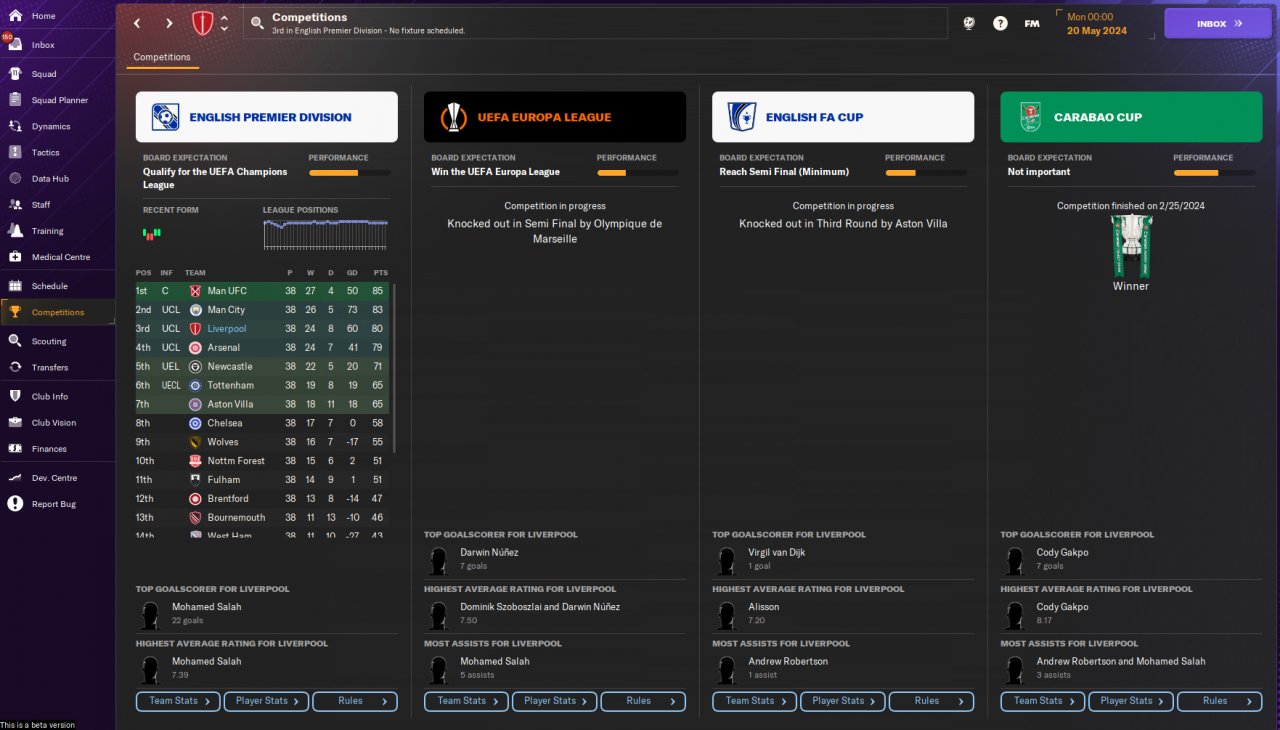The height and width of the screenshot is (730, 1280).
Task: Open the Transfers icon in sidebar
Action: pyautogui.click(x=15, y=367)
